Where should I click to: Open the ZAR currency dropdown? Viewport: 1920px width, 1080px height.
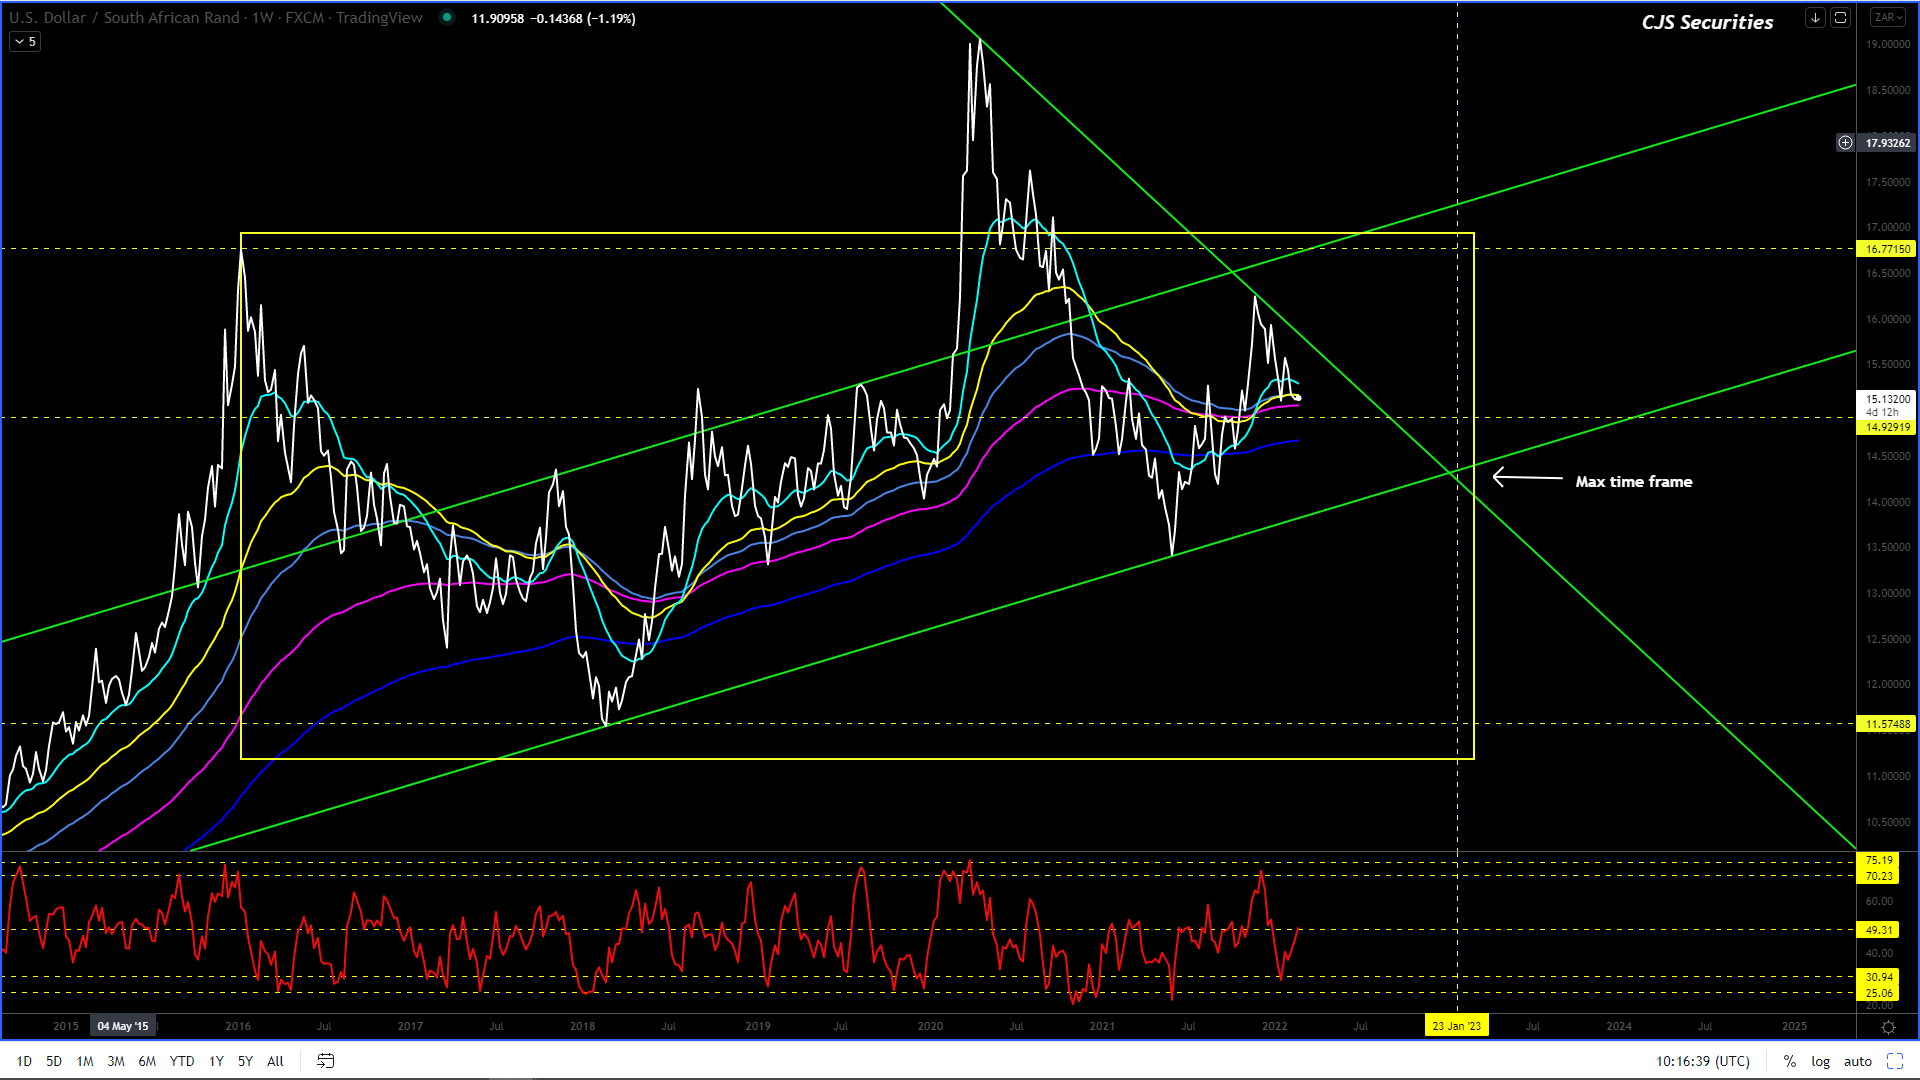tap(1888, 18)
